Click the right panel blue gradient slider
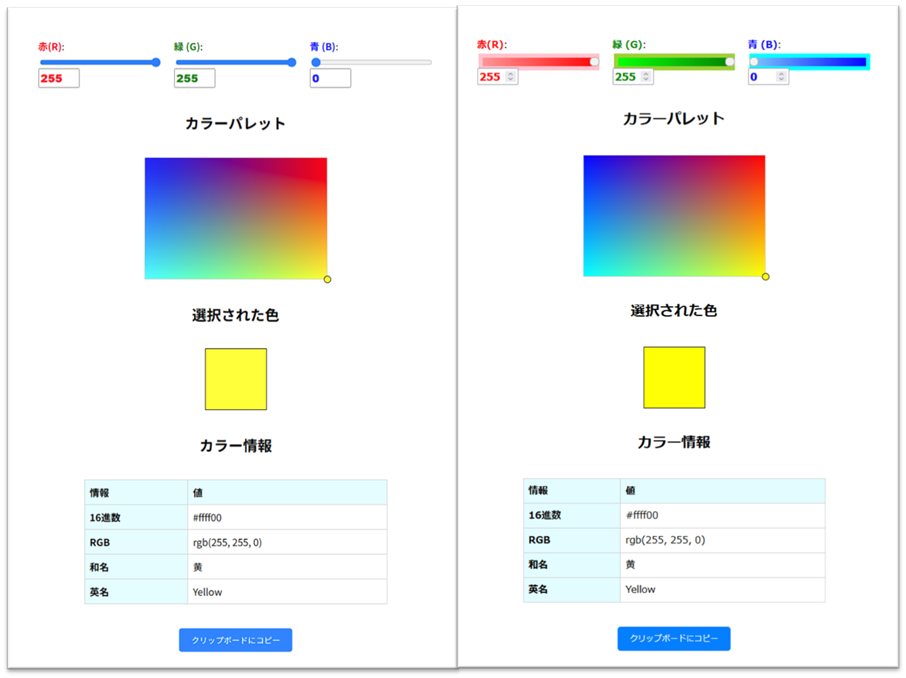 [809, 62]
